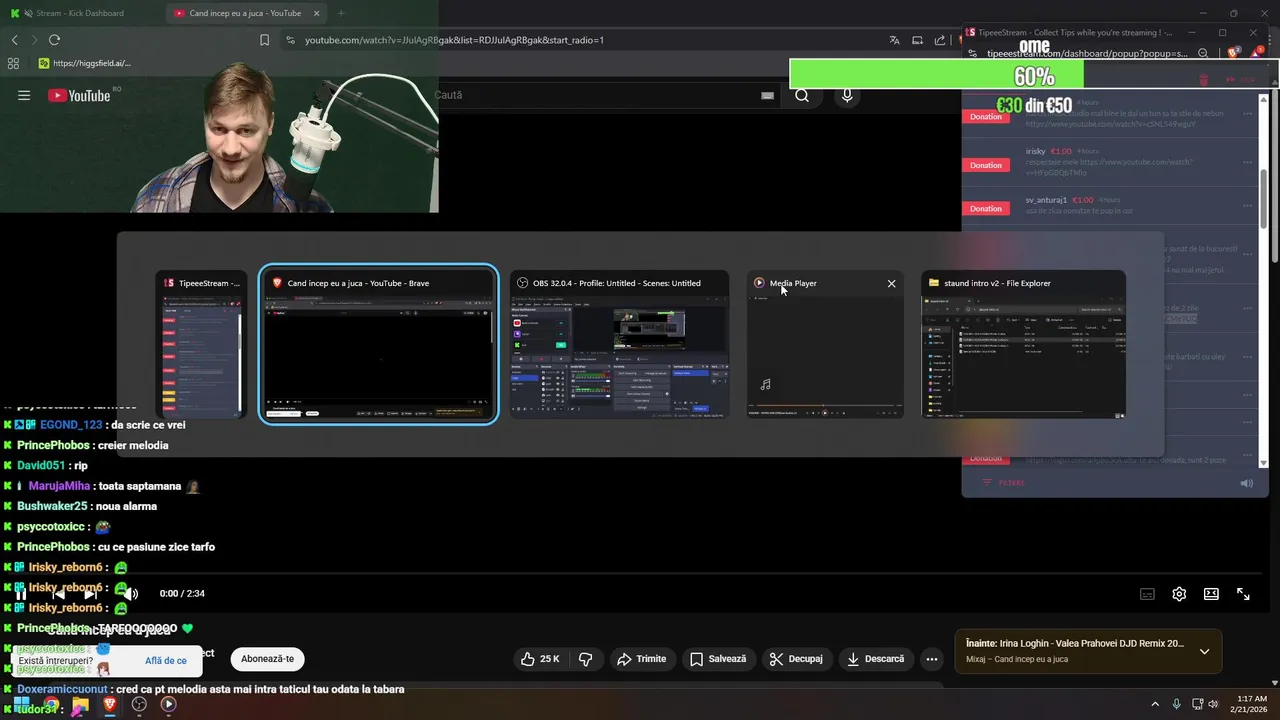Viewport: 1280px width, 720px height.
Task: Toggle TipeeeStream sound speaker icon
Action: [x=1246, y=483]
